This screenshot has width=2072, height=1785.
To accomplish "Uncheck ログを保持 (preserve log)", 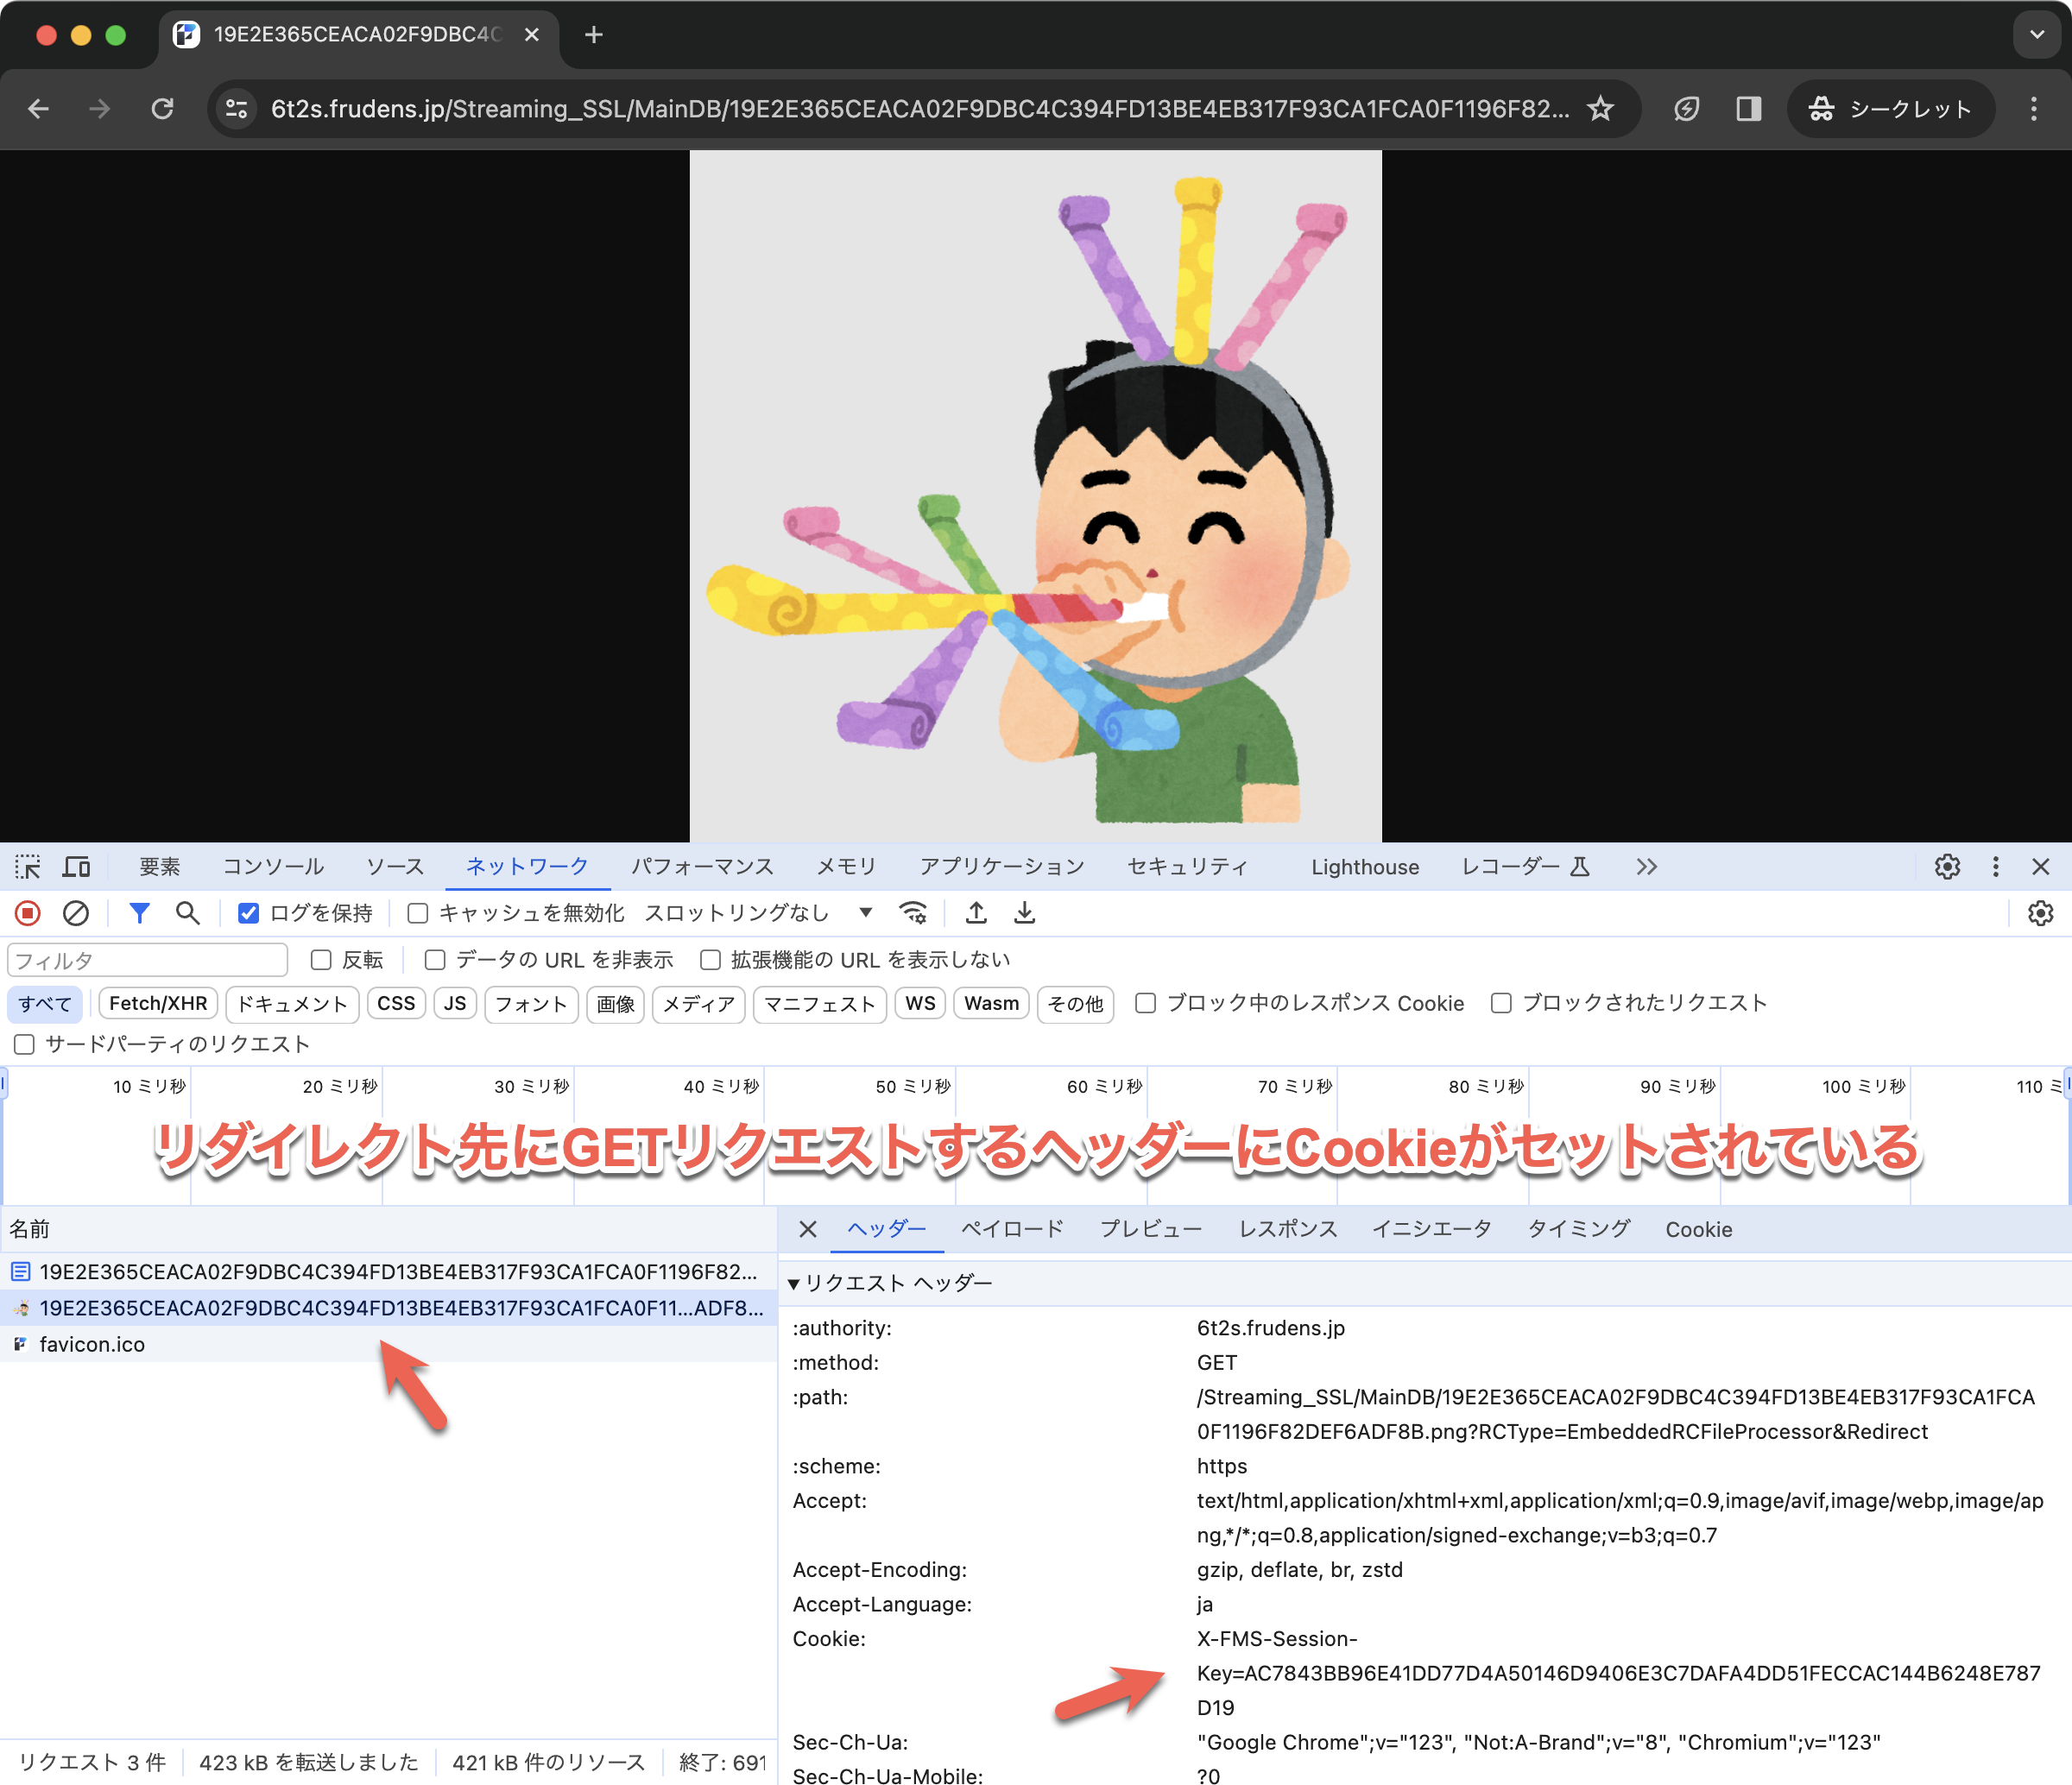I will click(x=248, y=913).
